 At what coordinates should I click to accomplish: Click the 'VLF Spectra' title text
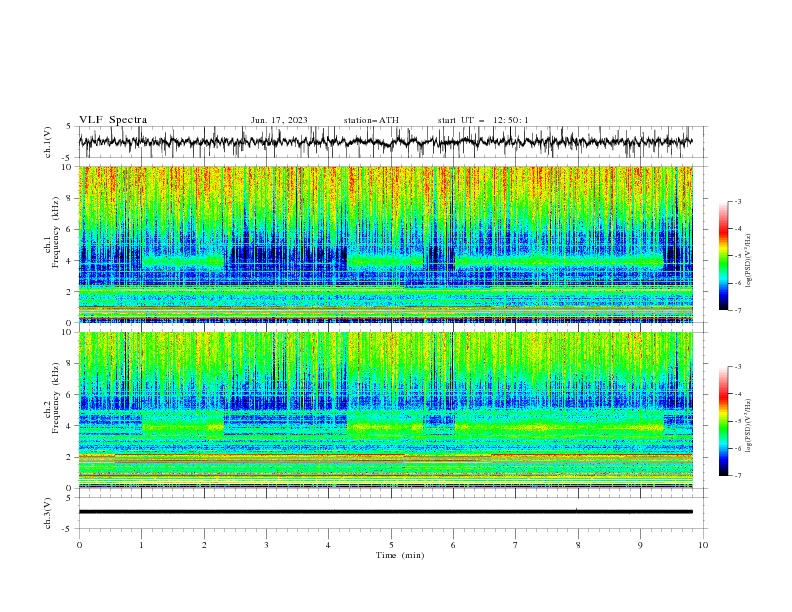[113, 120]
